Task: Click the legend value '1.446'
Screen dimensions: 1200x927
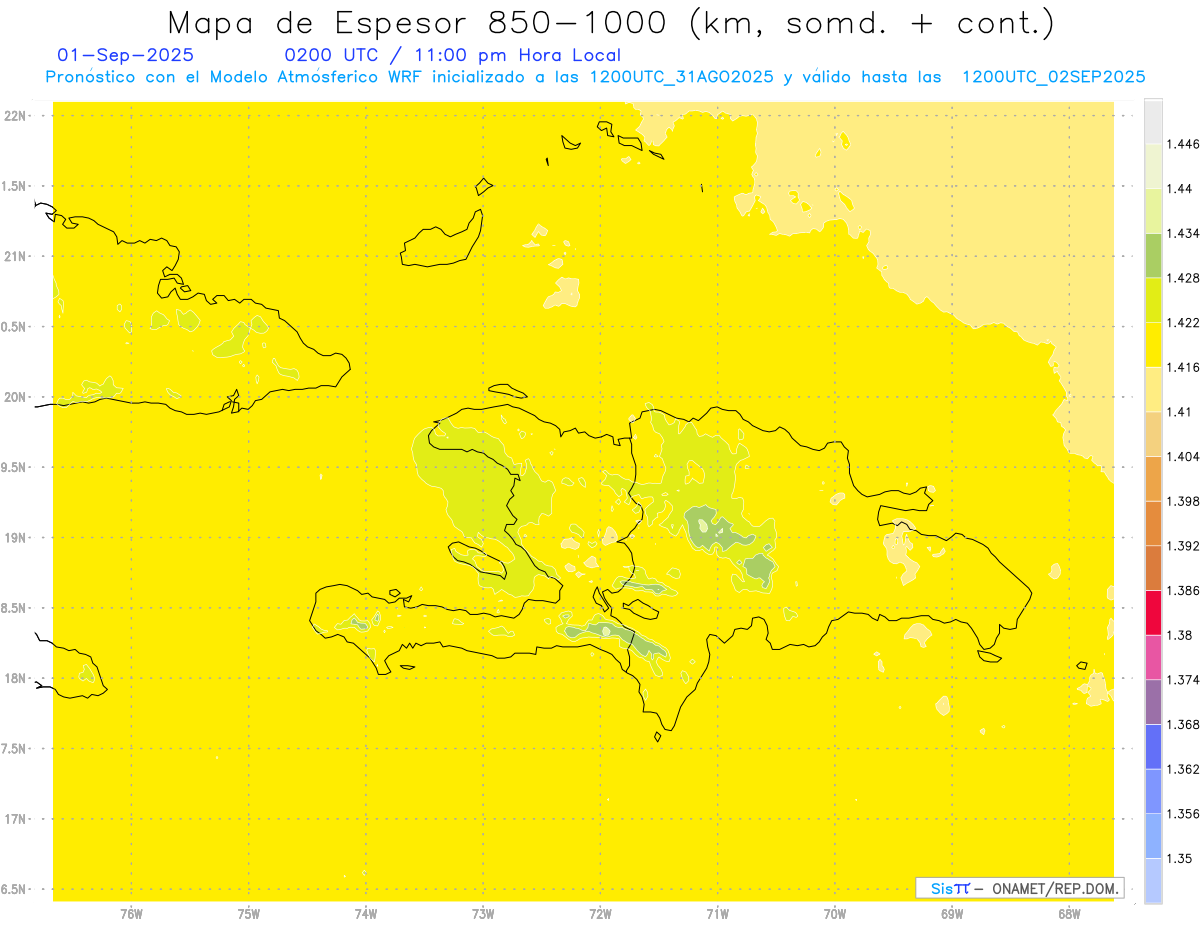Action: pyautogui.click(x=1183, y=144)
